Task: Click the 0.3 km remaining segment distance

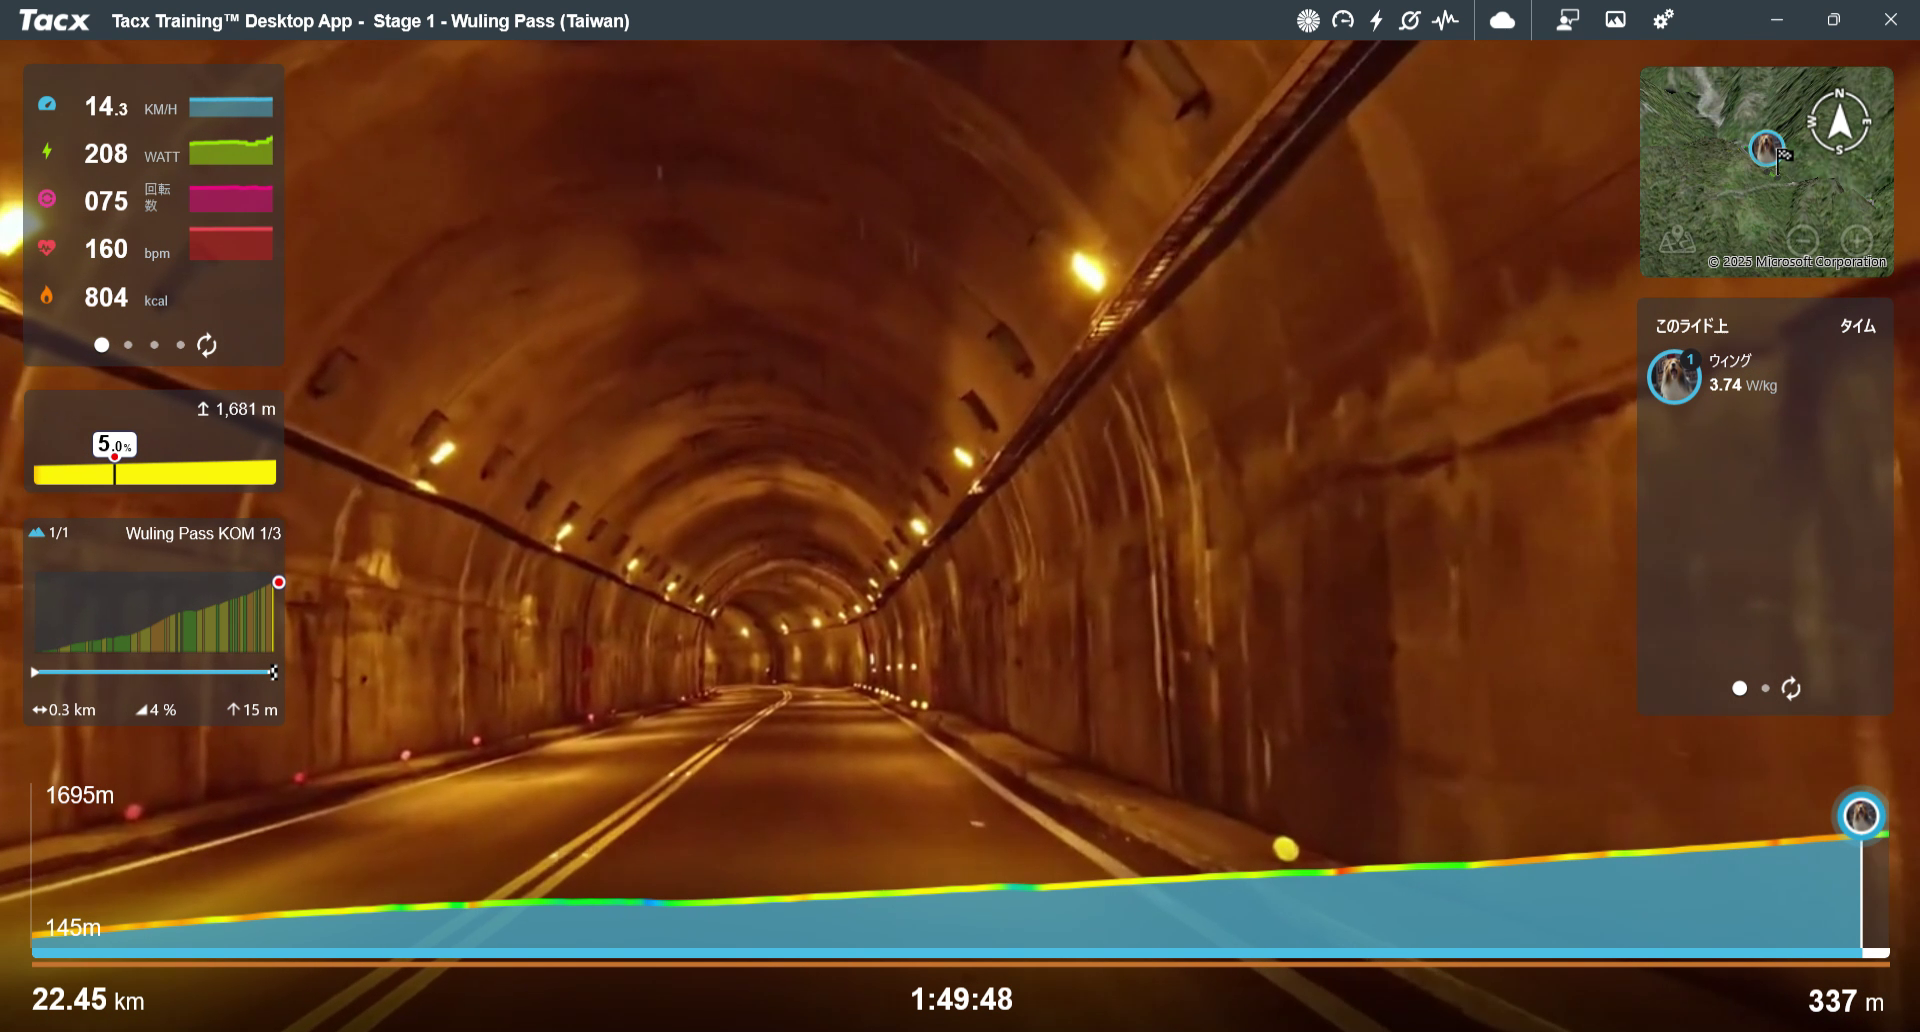Action: coord(64,710)
